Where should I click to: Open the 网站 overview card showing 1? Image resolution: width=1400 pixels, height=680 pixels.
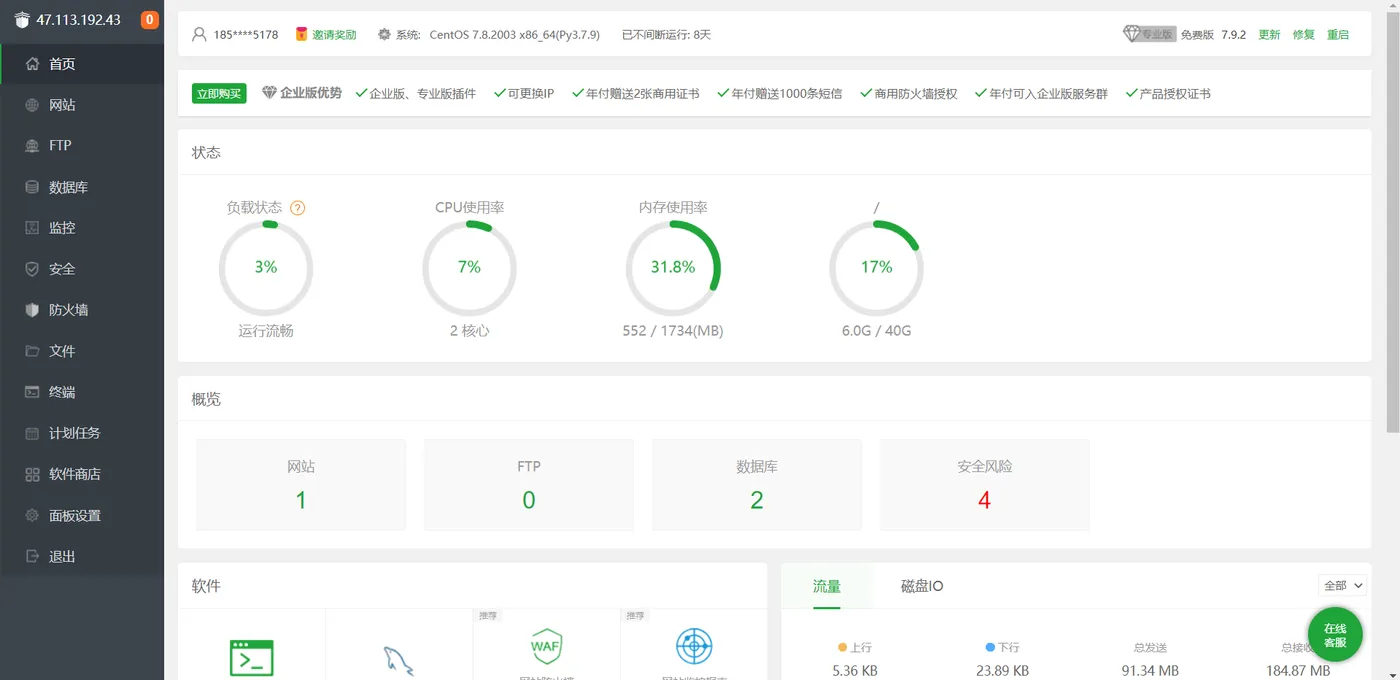(x=301, y=484)
